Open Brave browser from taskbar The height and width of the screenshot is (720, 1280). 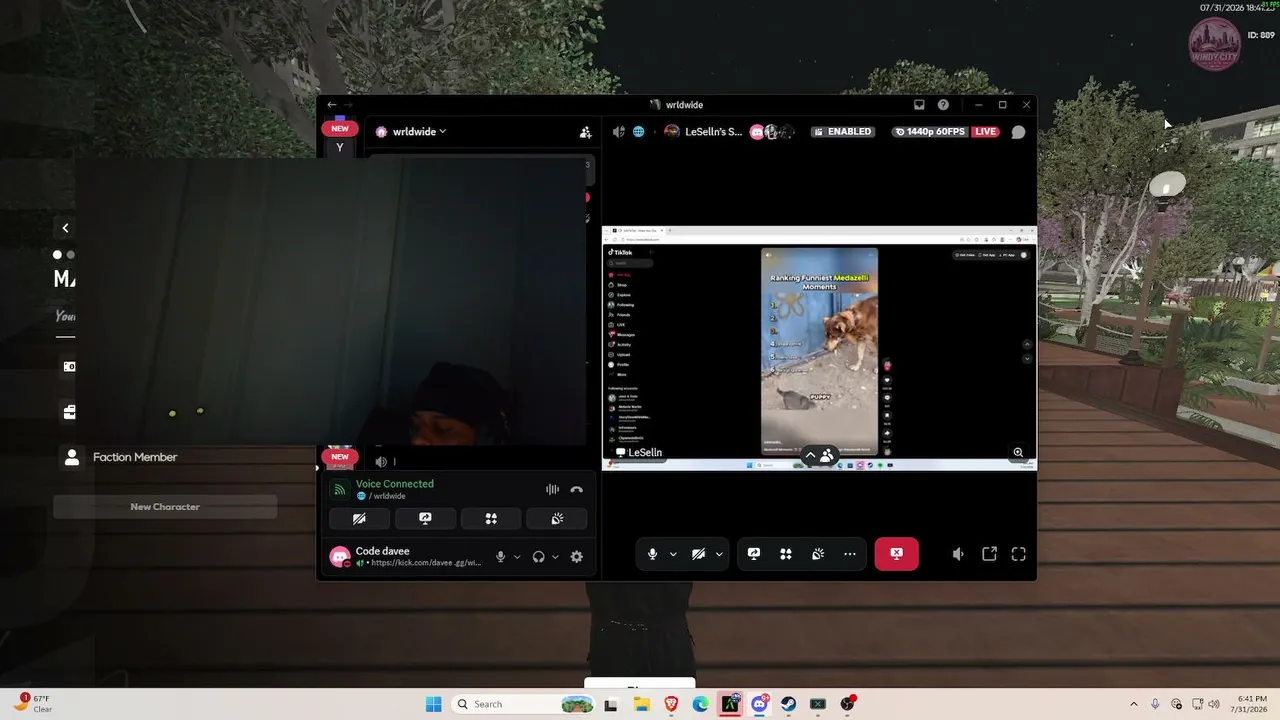671,704
